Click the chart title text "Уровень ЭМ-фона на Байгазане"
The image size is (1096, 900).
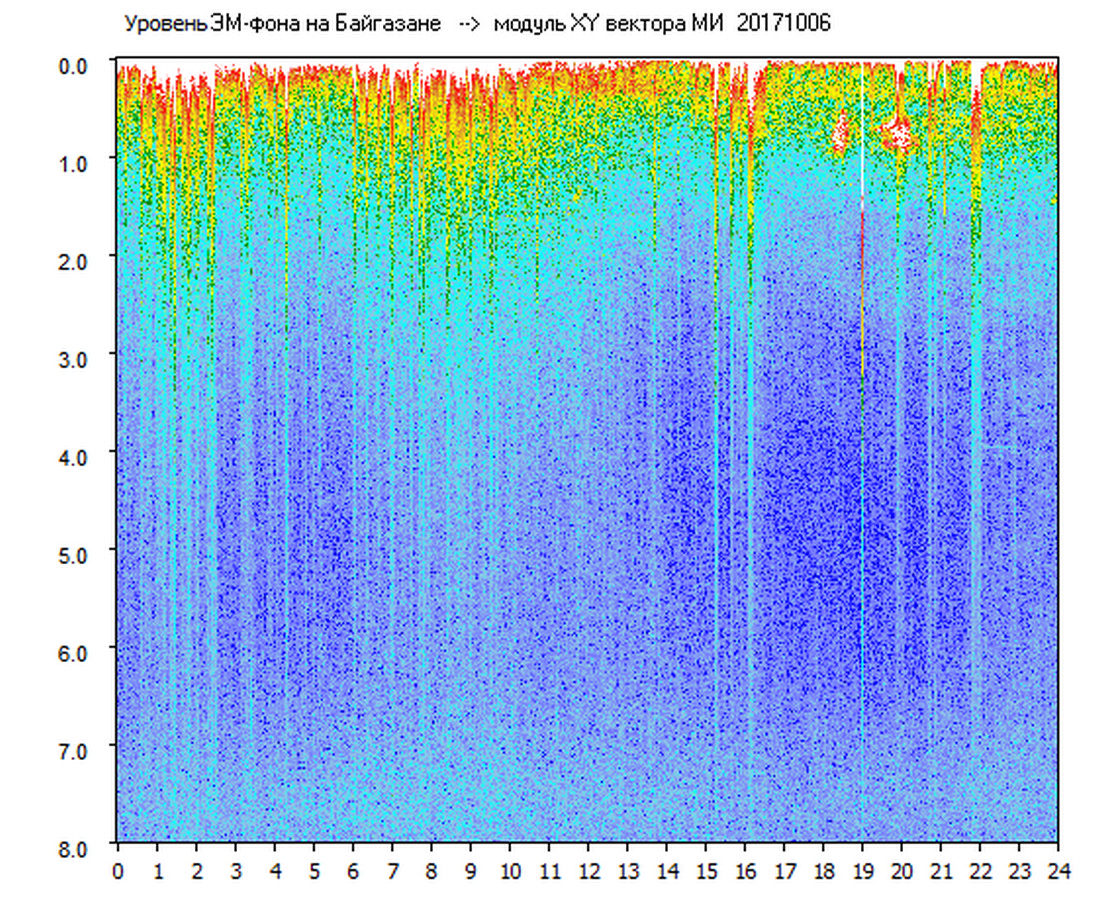point(282,24)
